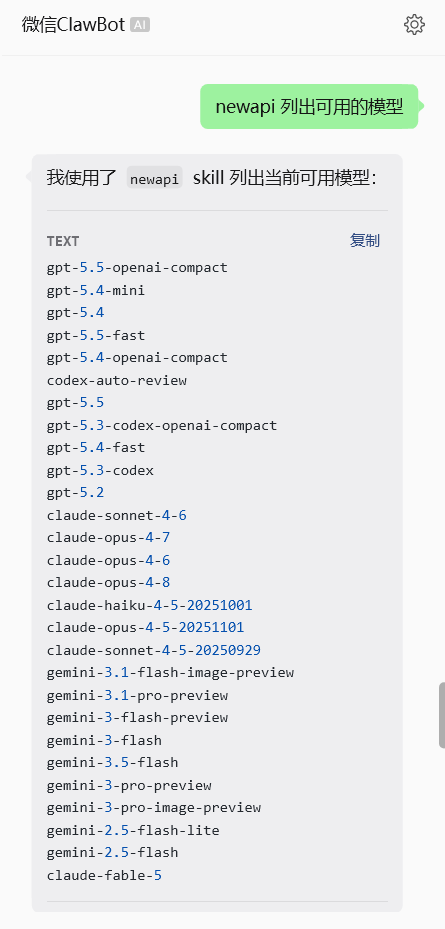Click the 微信ClawBot title
The width and height of the screenshot is (445, 929).
click(73, 25)
